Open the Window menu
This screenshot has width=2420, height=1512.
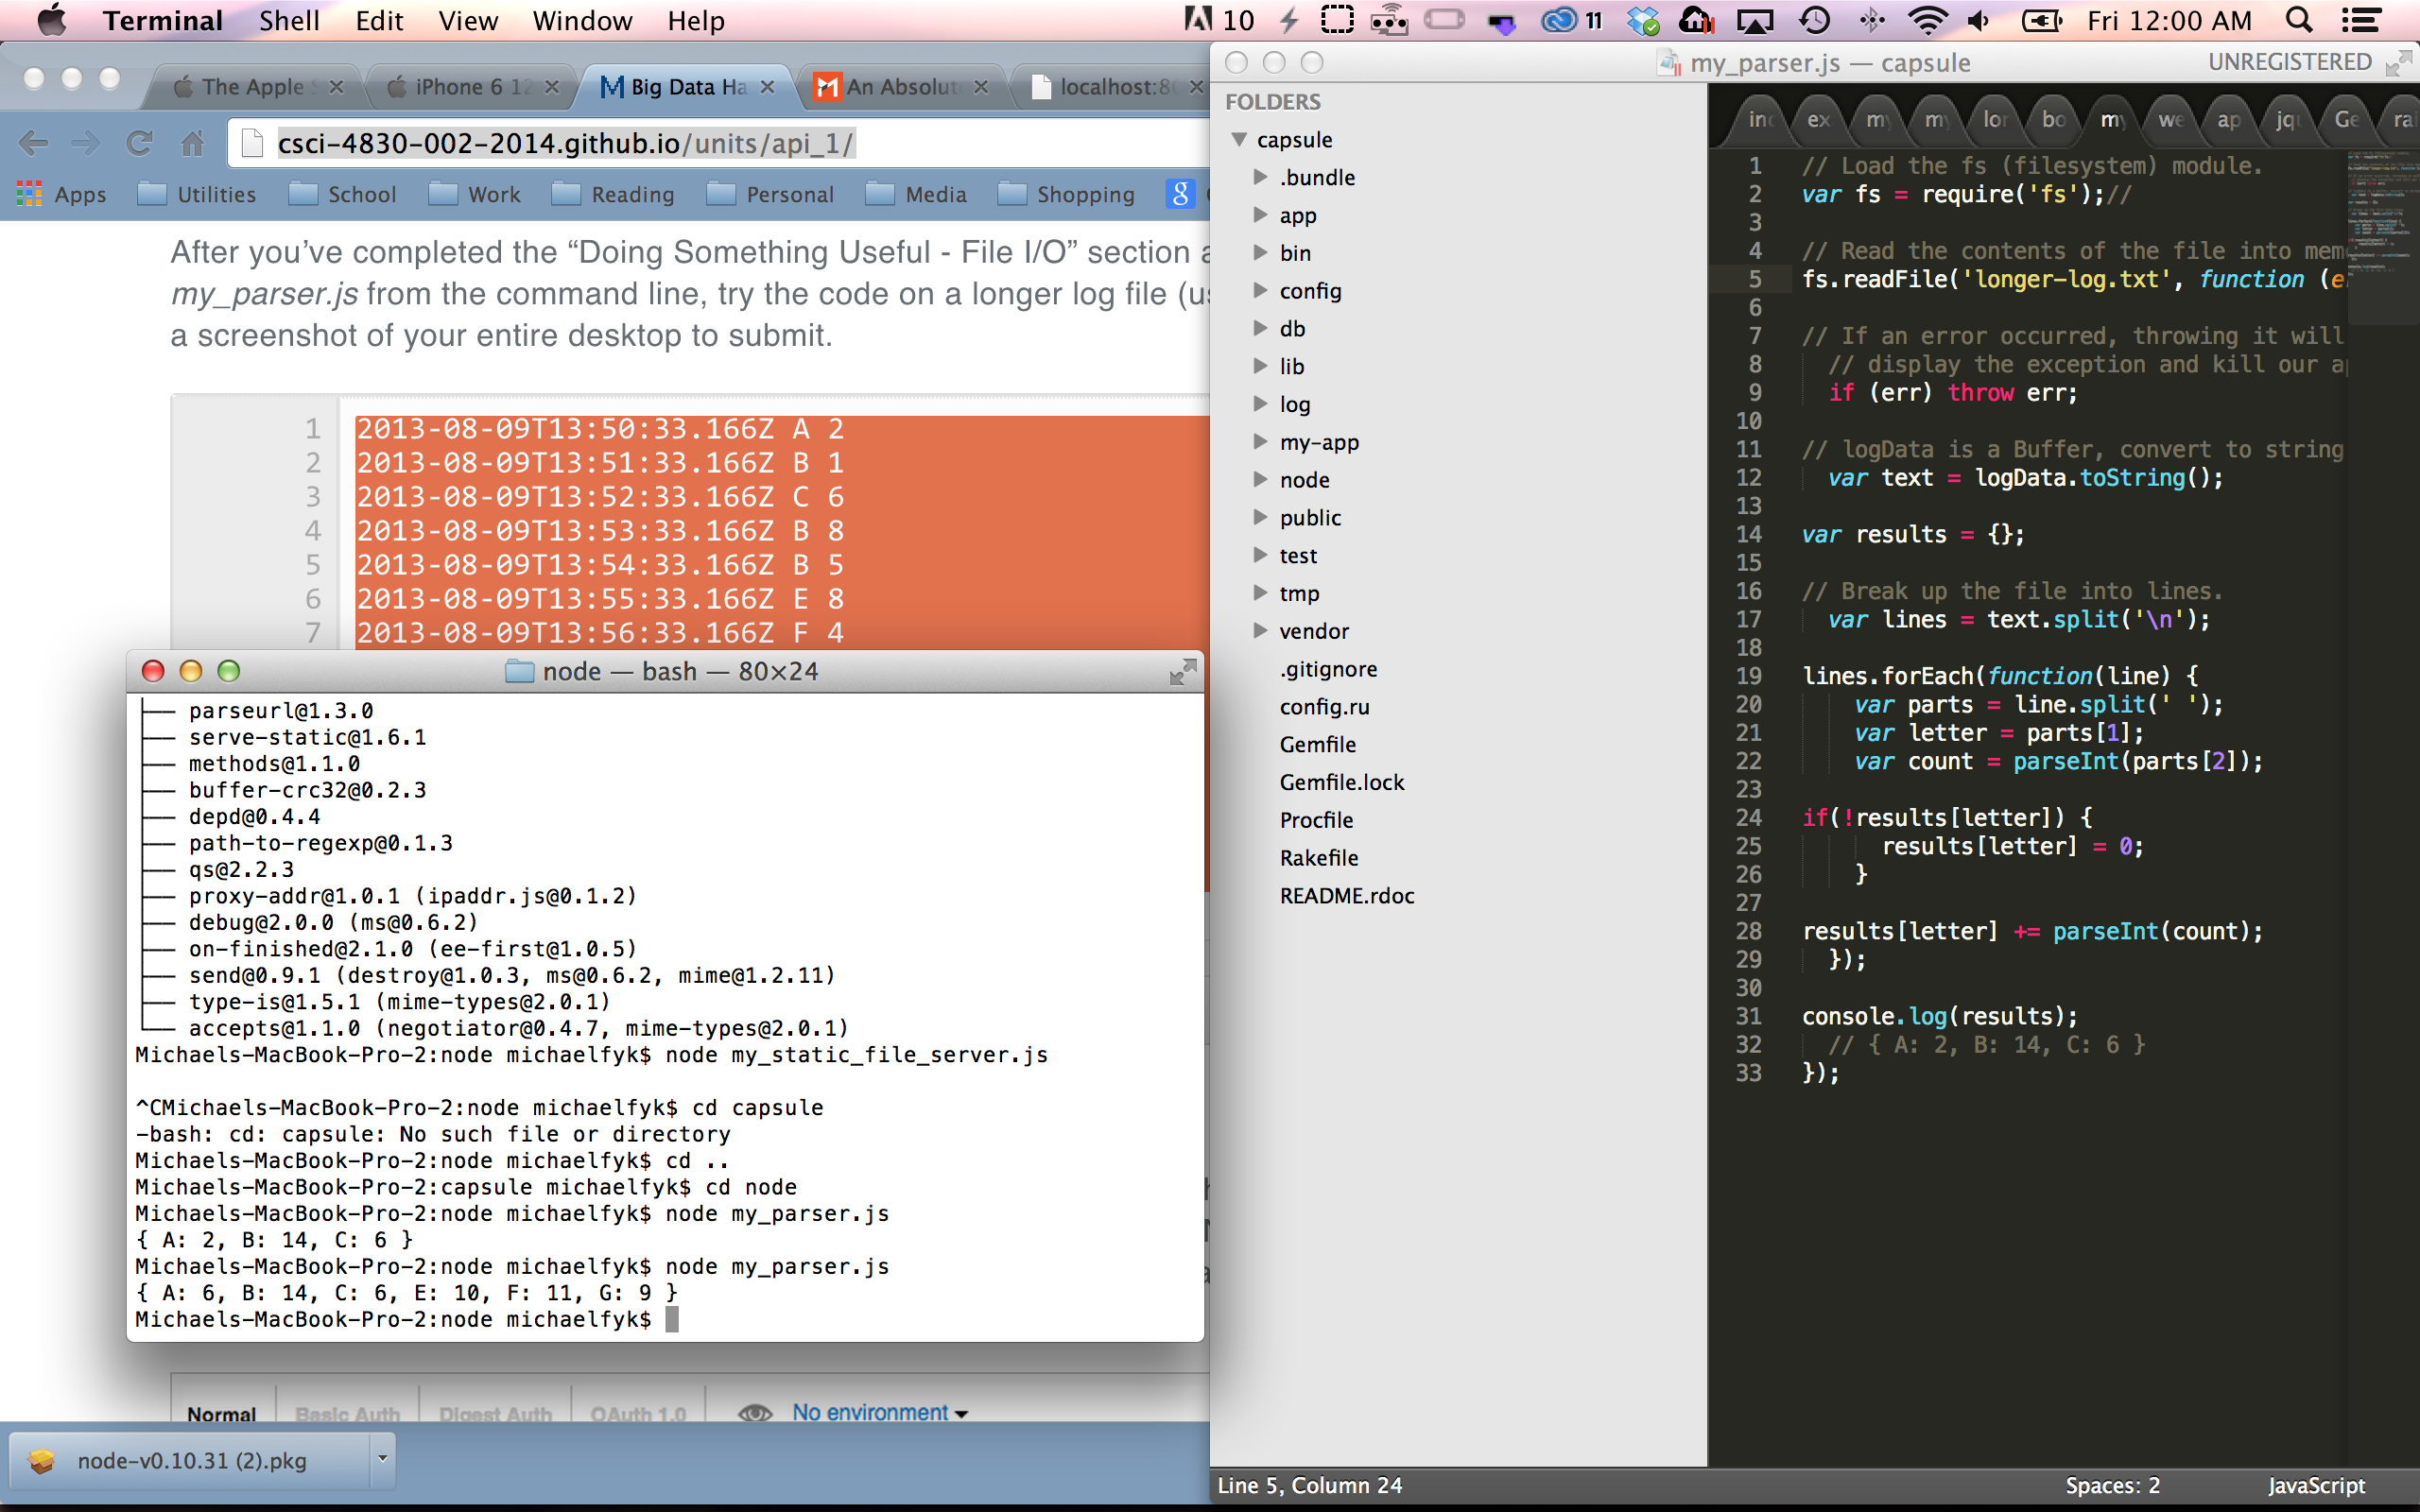click(582, 20)
